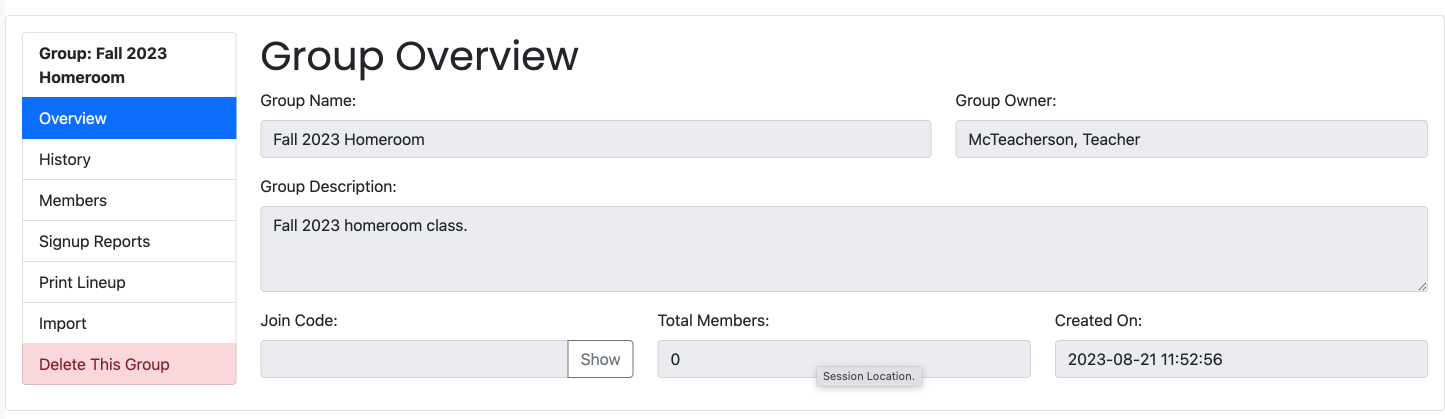Viewport: 1445px width, 419px height.
Task: Click the Group Description label
Action: [x=328, y=186]
